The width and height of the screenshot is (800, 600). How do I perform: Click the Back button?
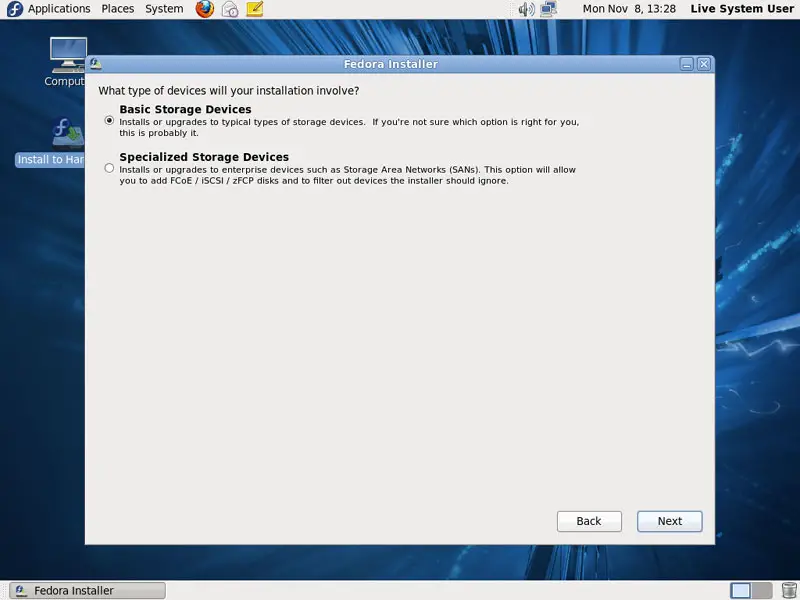589,521
